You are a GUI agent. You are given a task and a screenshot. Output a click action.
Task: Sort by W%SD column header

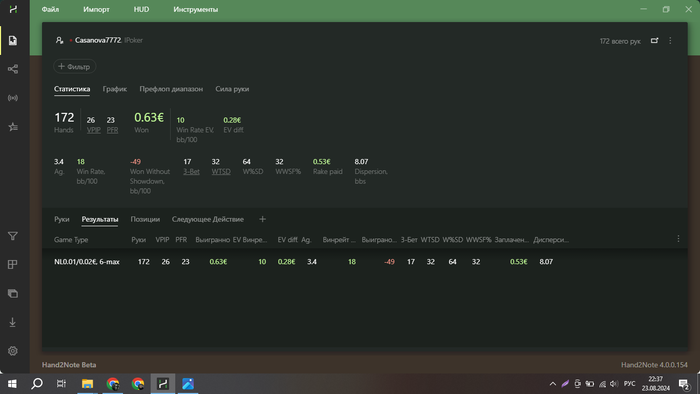pyautogui.click(x=453, y=240)
